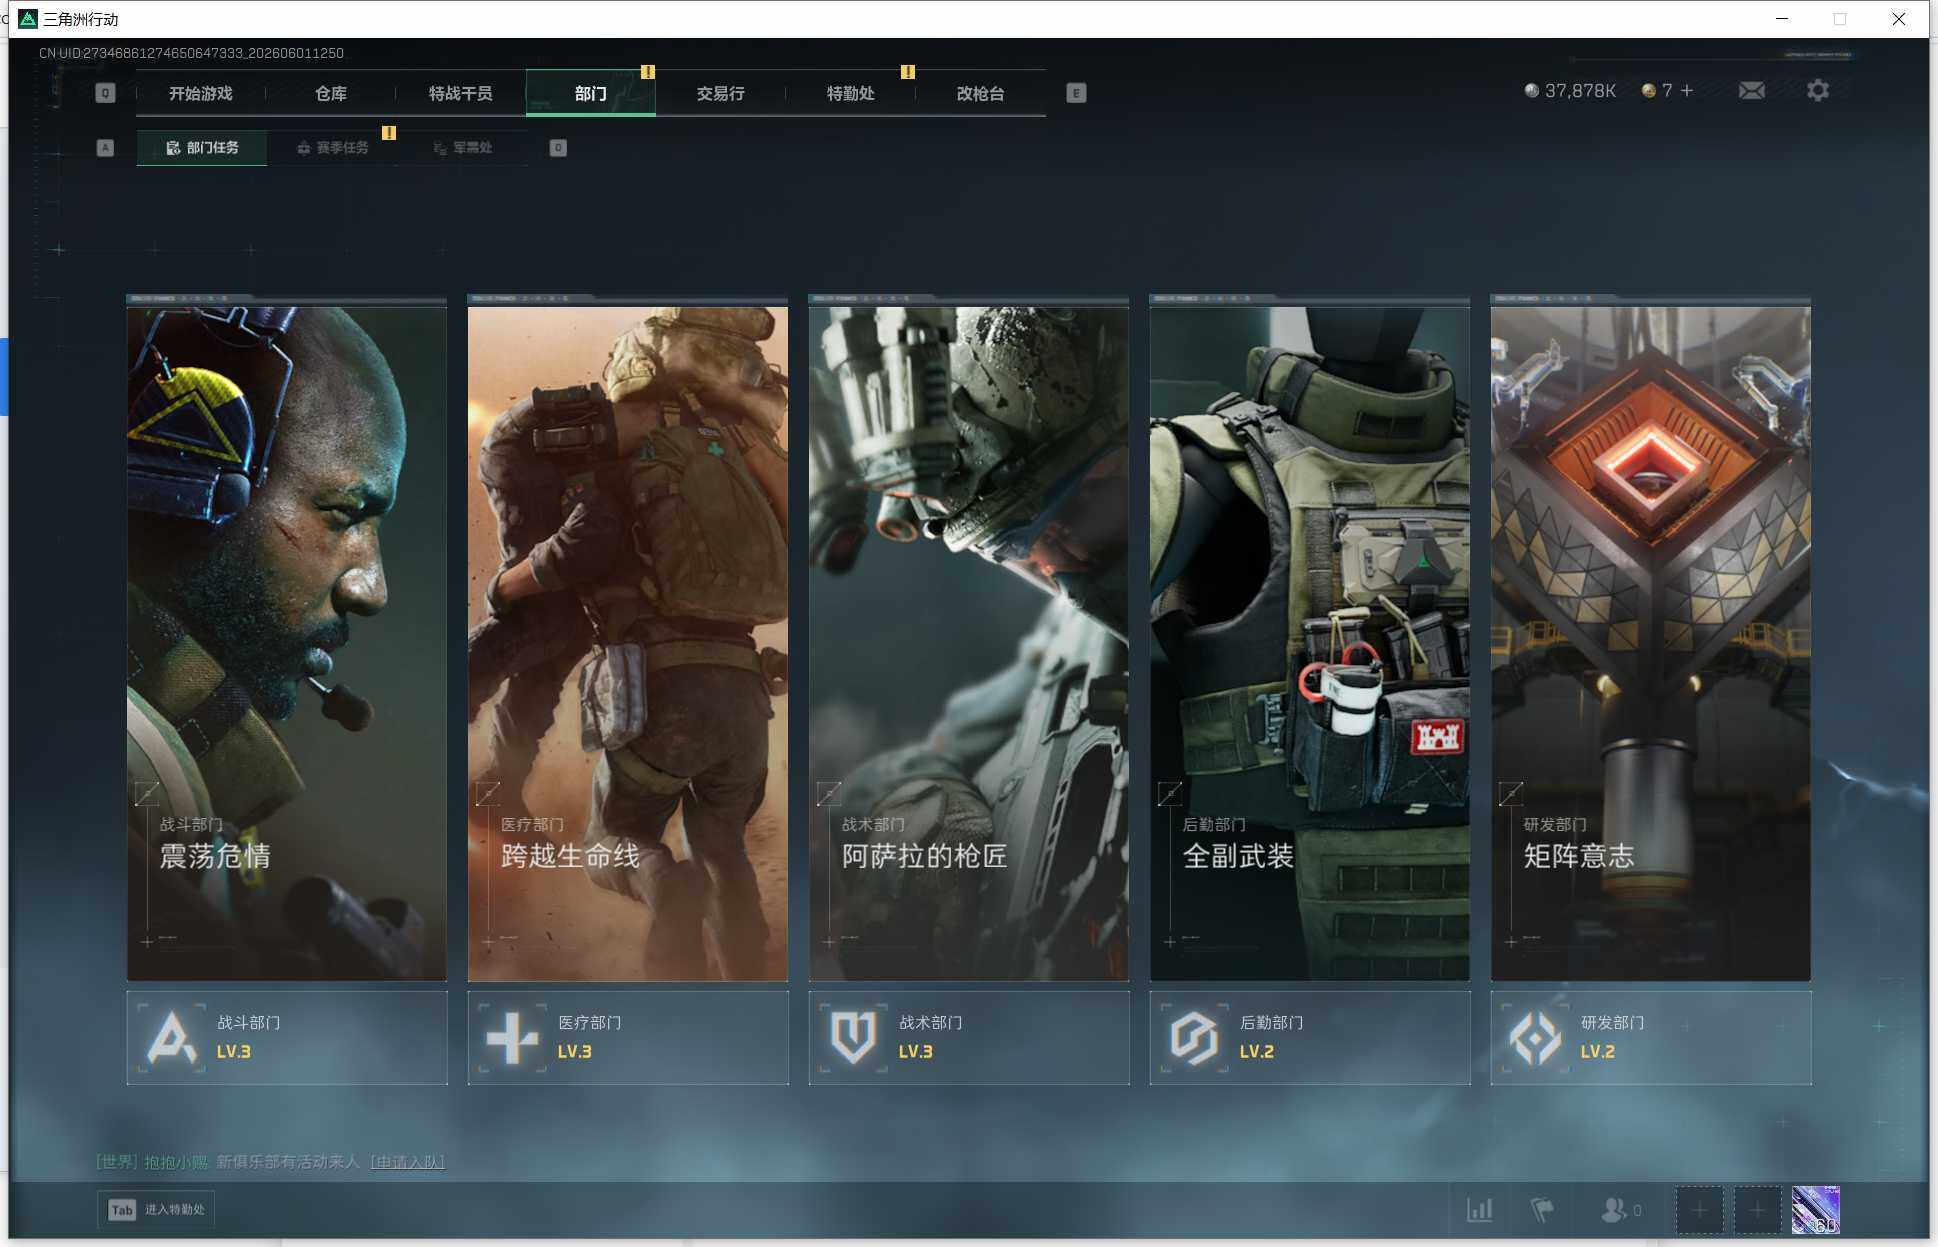Click the silver coin currency icon
1938x1247 pixels.
click(1531, 91)
